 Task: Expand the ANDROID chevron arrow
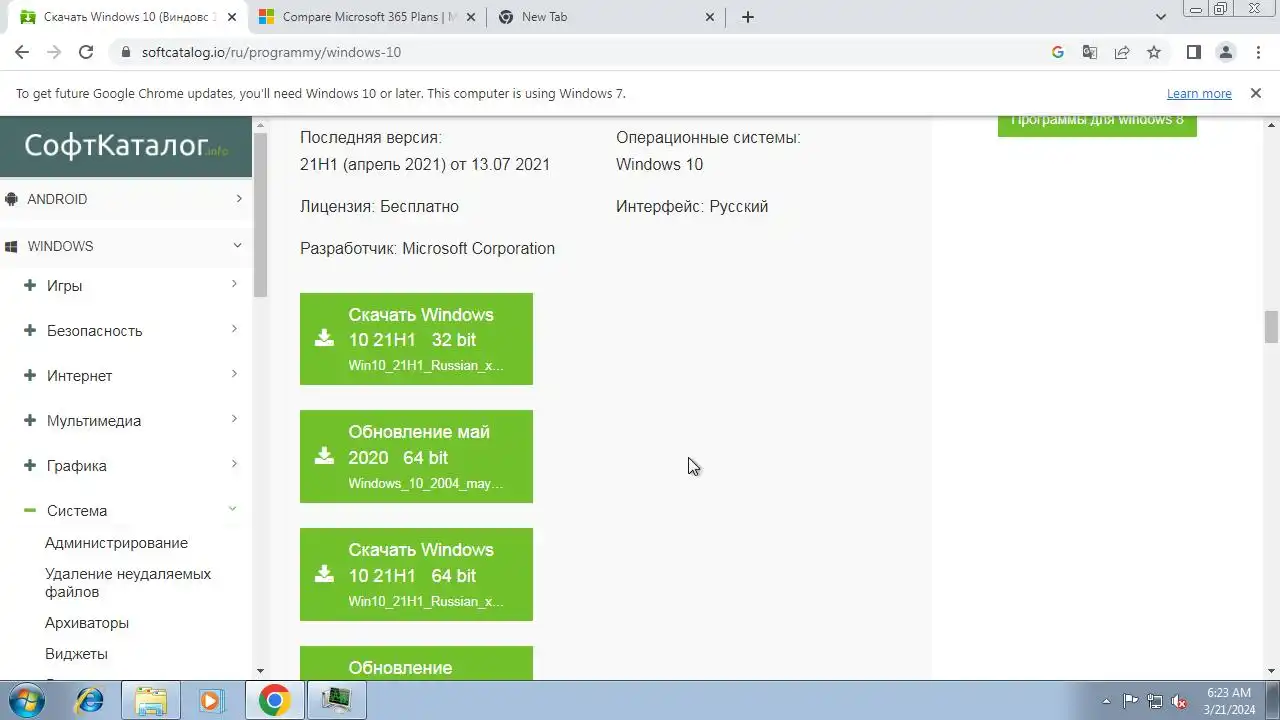point(239,199)
